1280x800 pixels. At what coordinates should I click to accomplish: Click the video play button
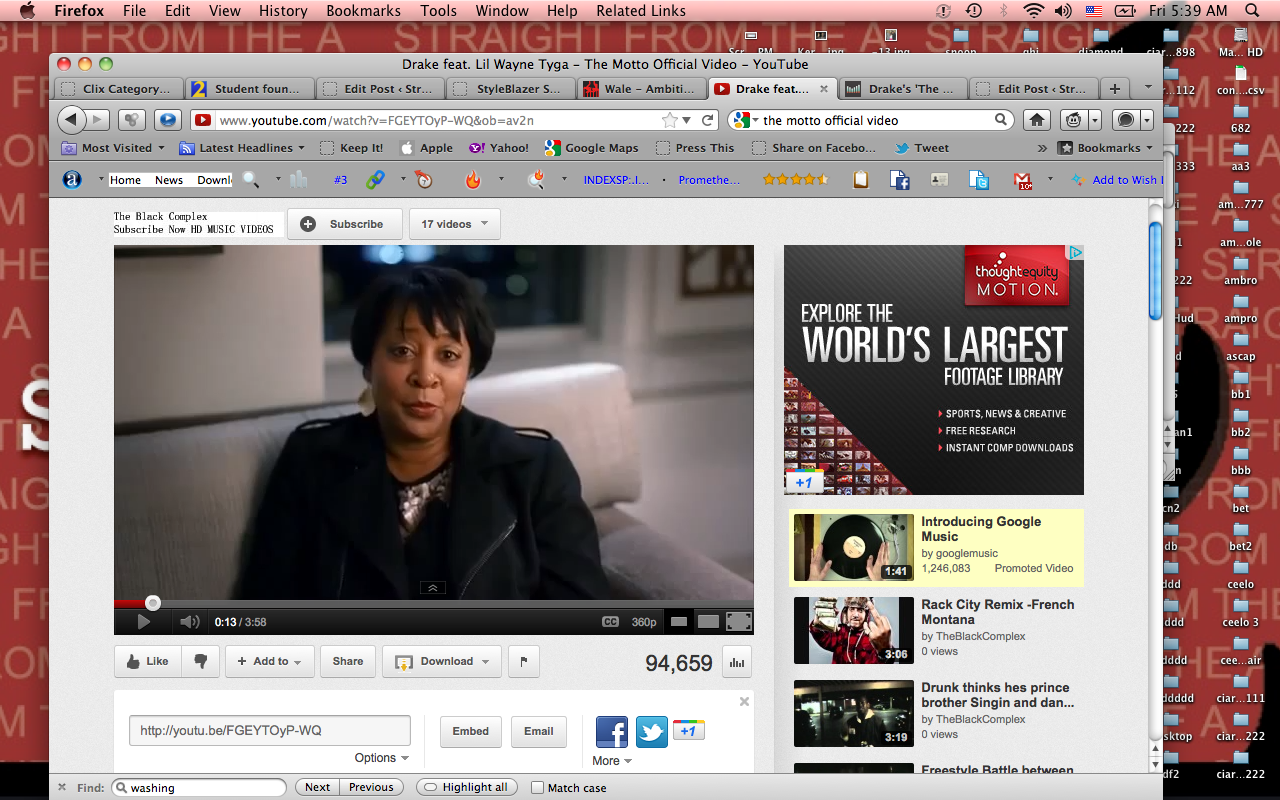click(143, 622)
